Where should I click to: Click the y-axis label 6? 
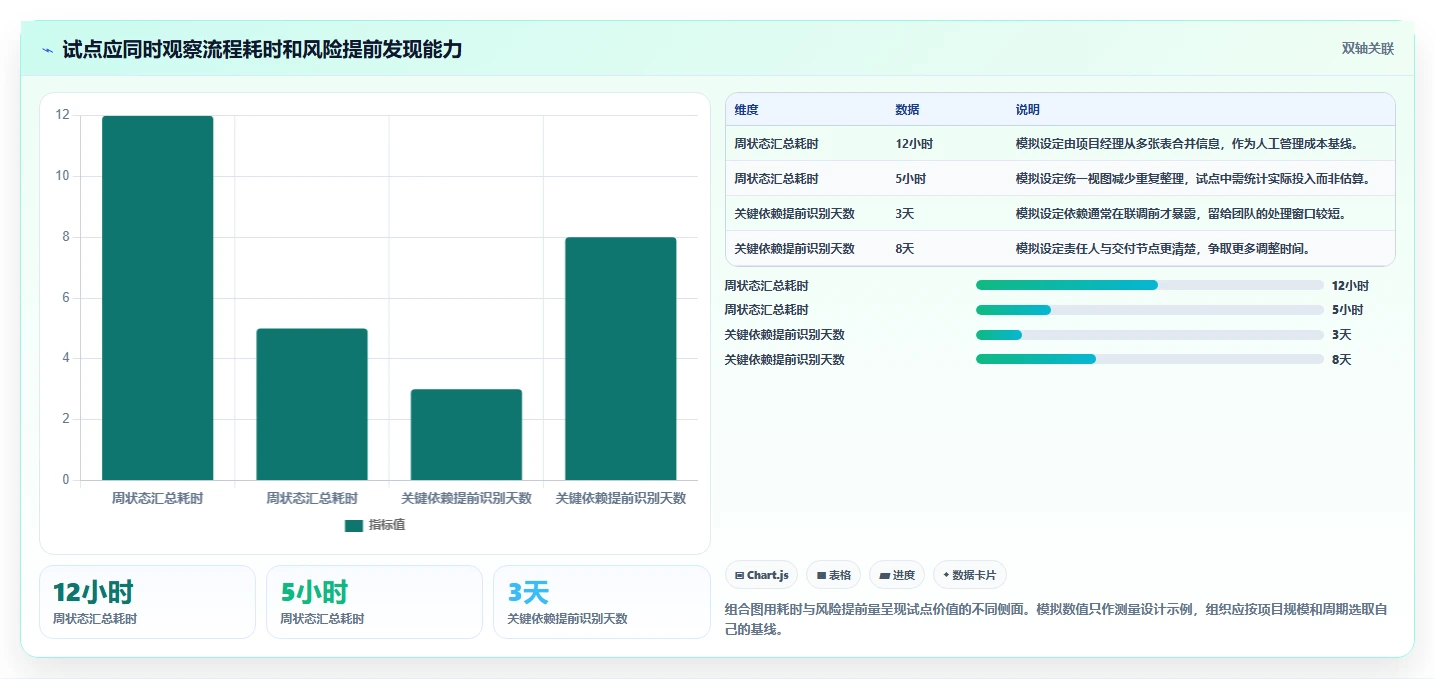pos(66,298)
